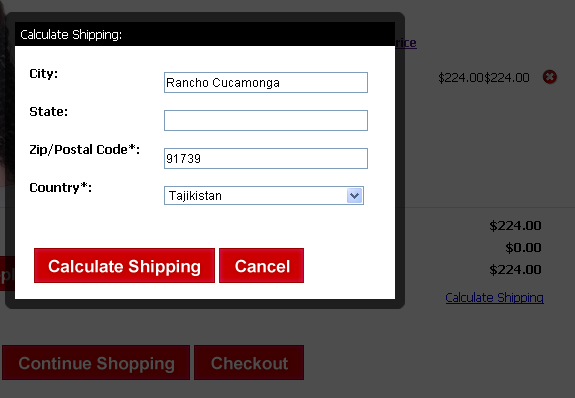
Task: Click the Calculate Shipping dialog title bar
Action: tap(205, 34)
